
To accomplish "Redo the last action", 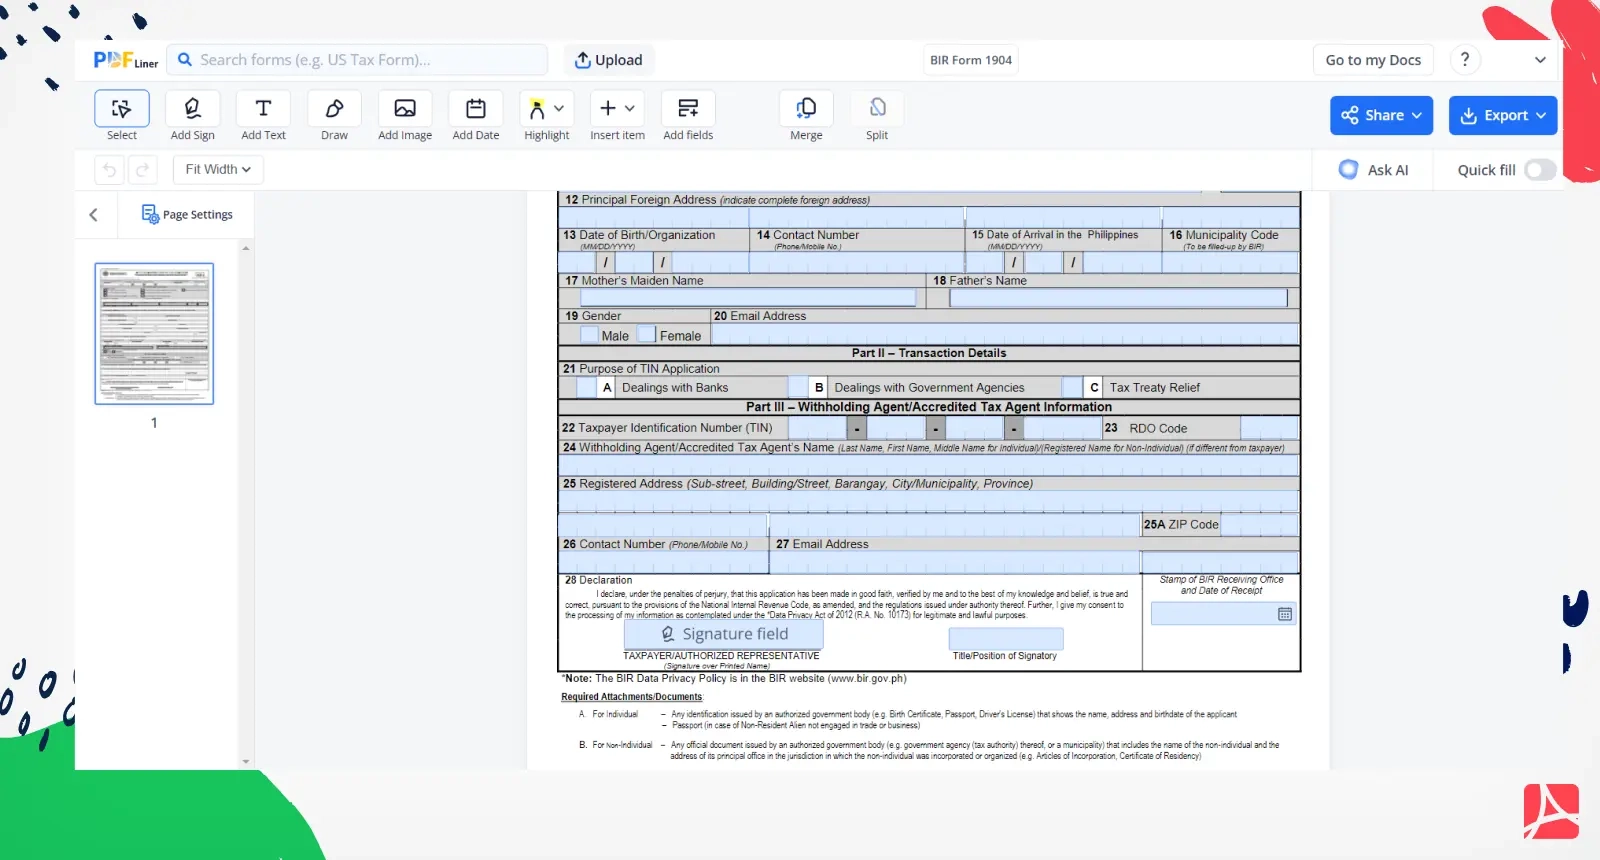I will [143, 170].
